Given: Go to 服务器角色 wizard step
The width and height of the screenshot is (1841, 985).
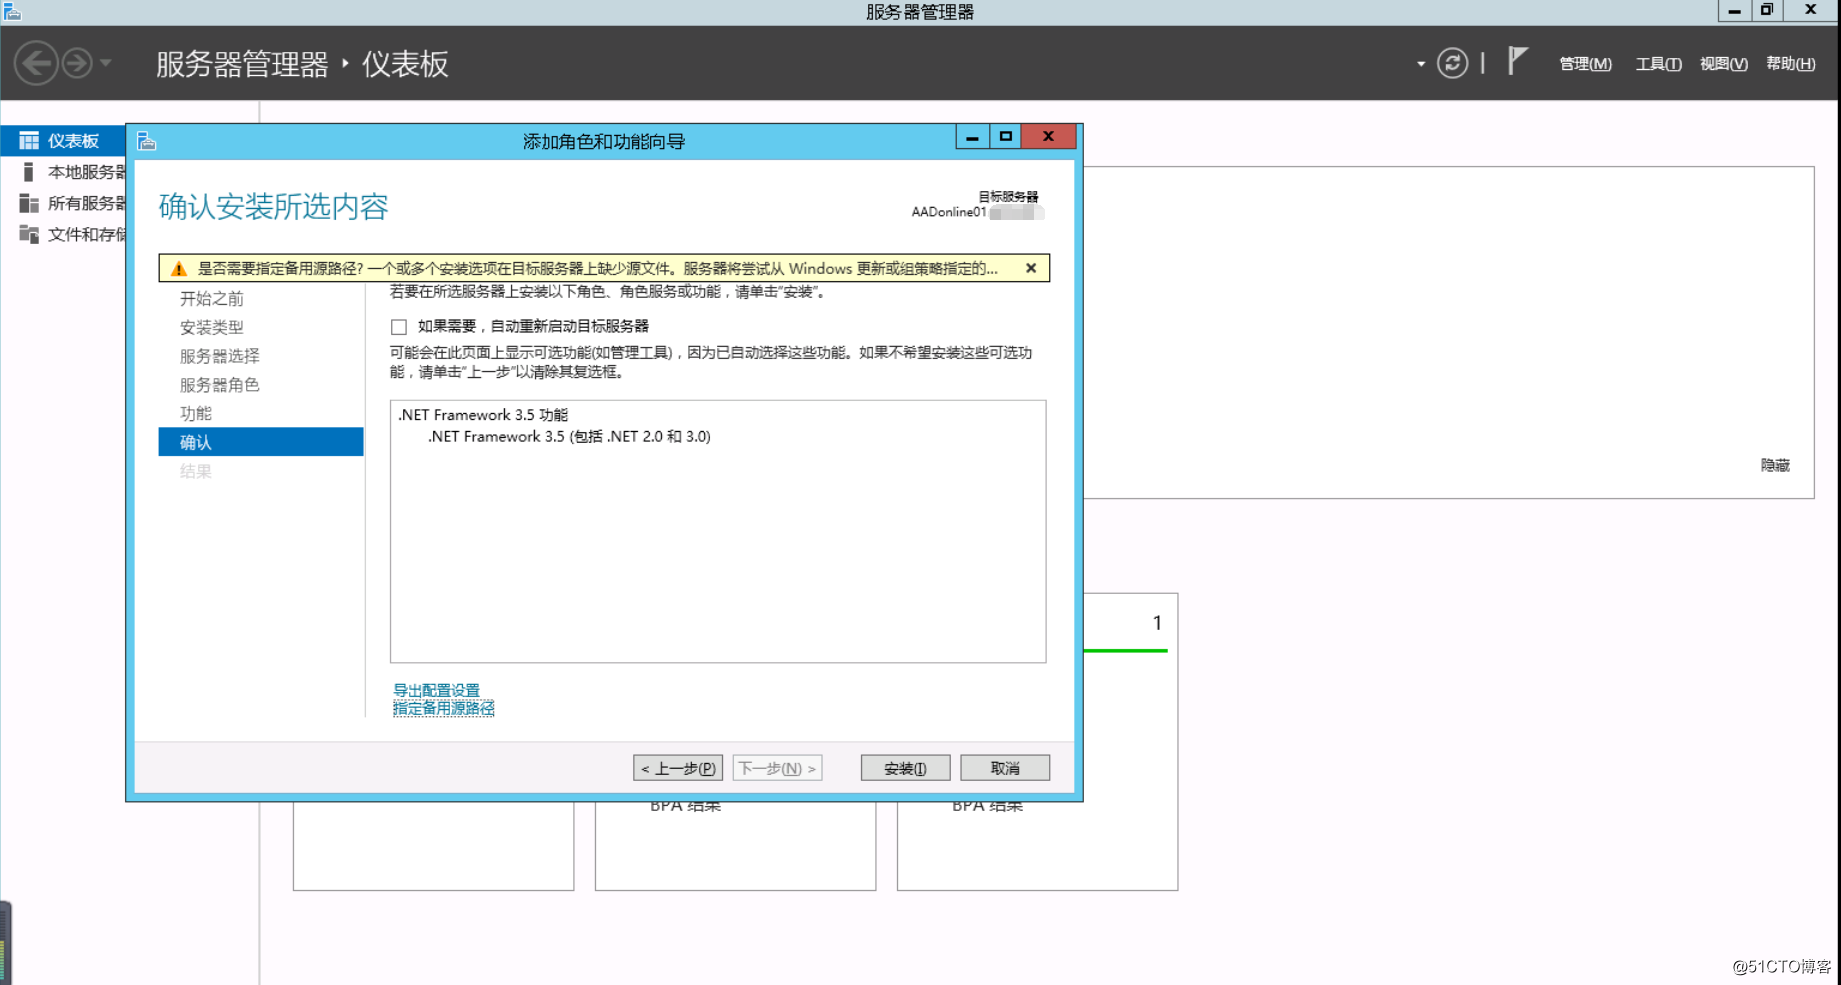Looking at the screenshot, I should 219,385.
